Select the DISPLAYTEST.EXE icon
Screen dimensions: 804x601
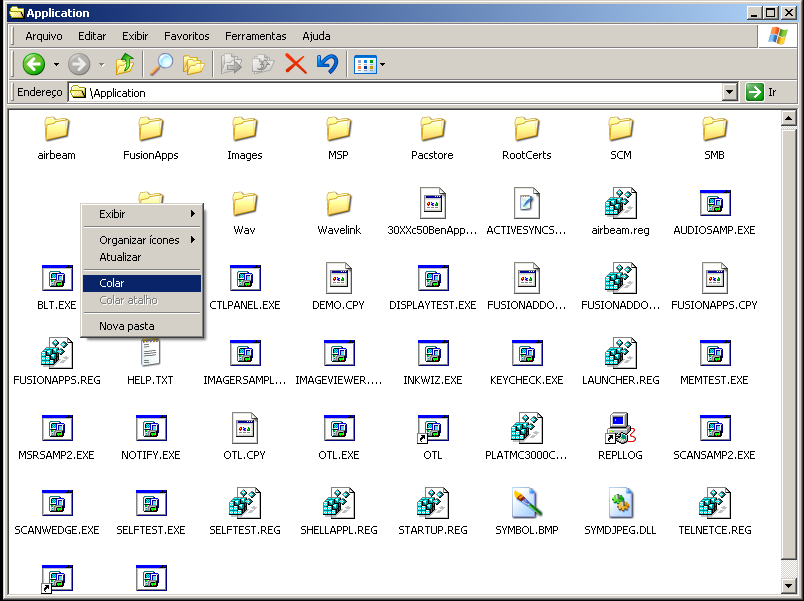pos(433,278)
